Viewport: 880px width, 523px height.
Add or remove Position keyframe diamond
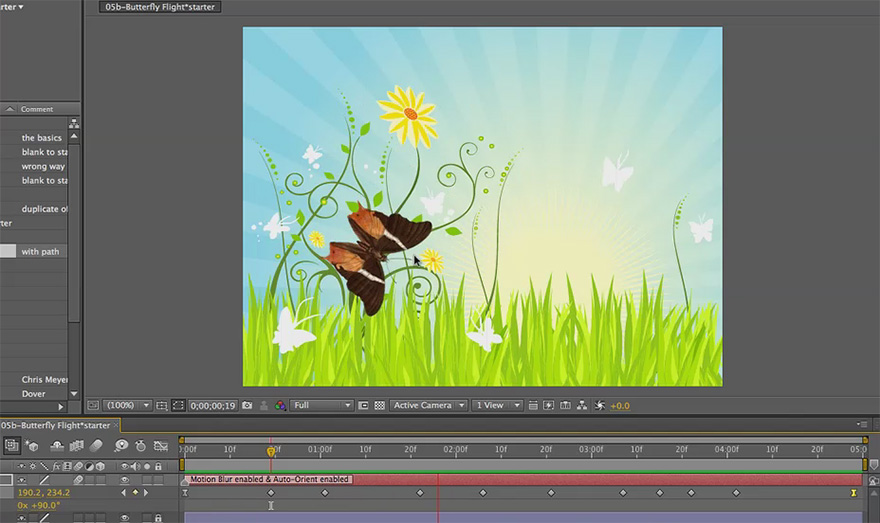pyautogui.click(x=135, y=493)
